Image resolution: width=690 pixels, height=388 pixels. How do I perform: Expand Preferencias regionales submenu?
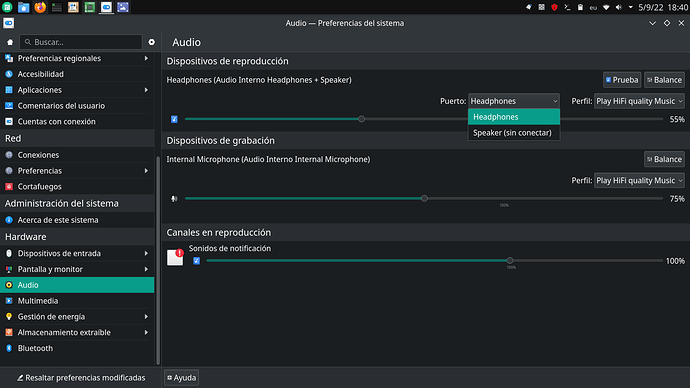pos(146,58)
